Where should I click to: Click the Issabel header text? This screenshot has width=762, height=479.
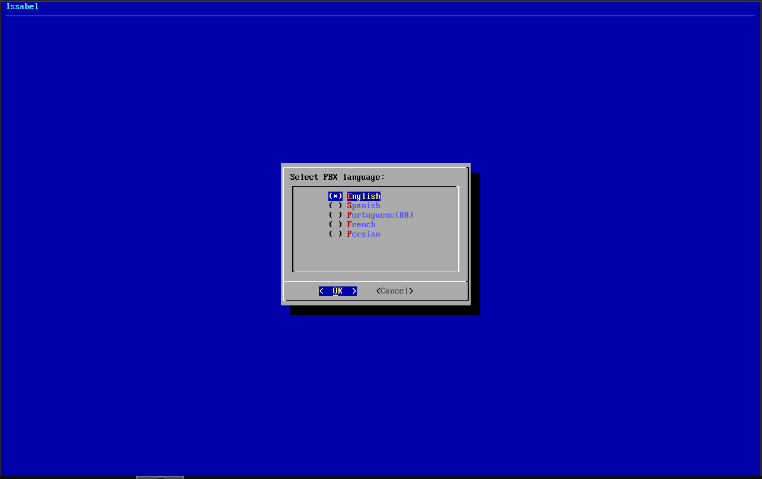tap(22, 6)
